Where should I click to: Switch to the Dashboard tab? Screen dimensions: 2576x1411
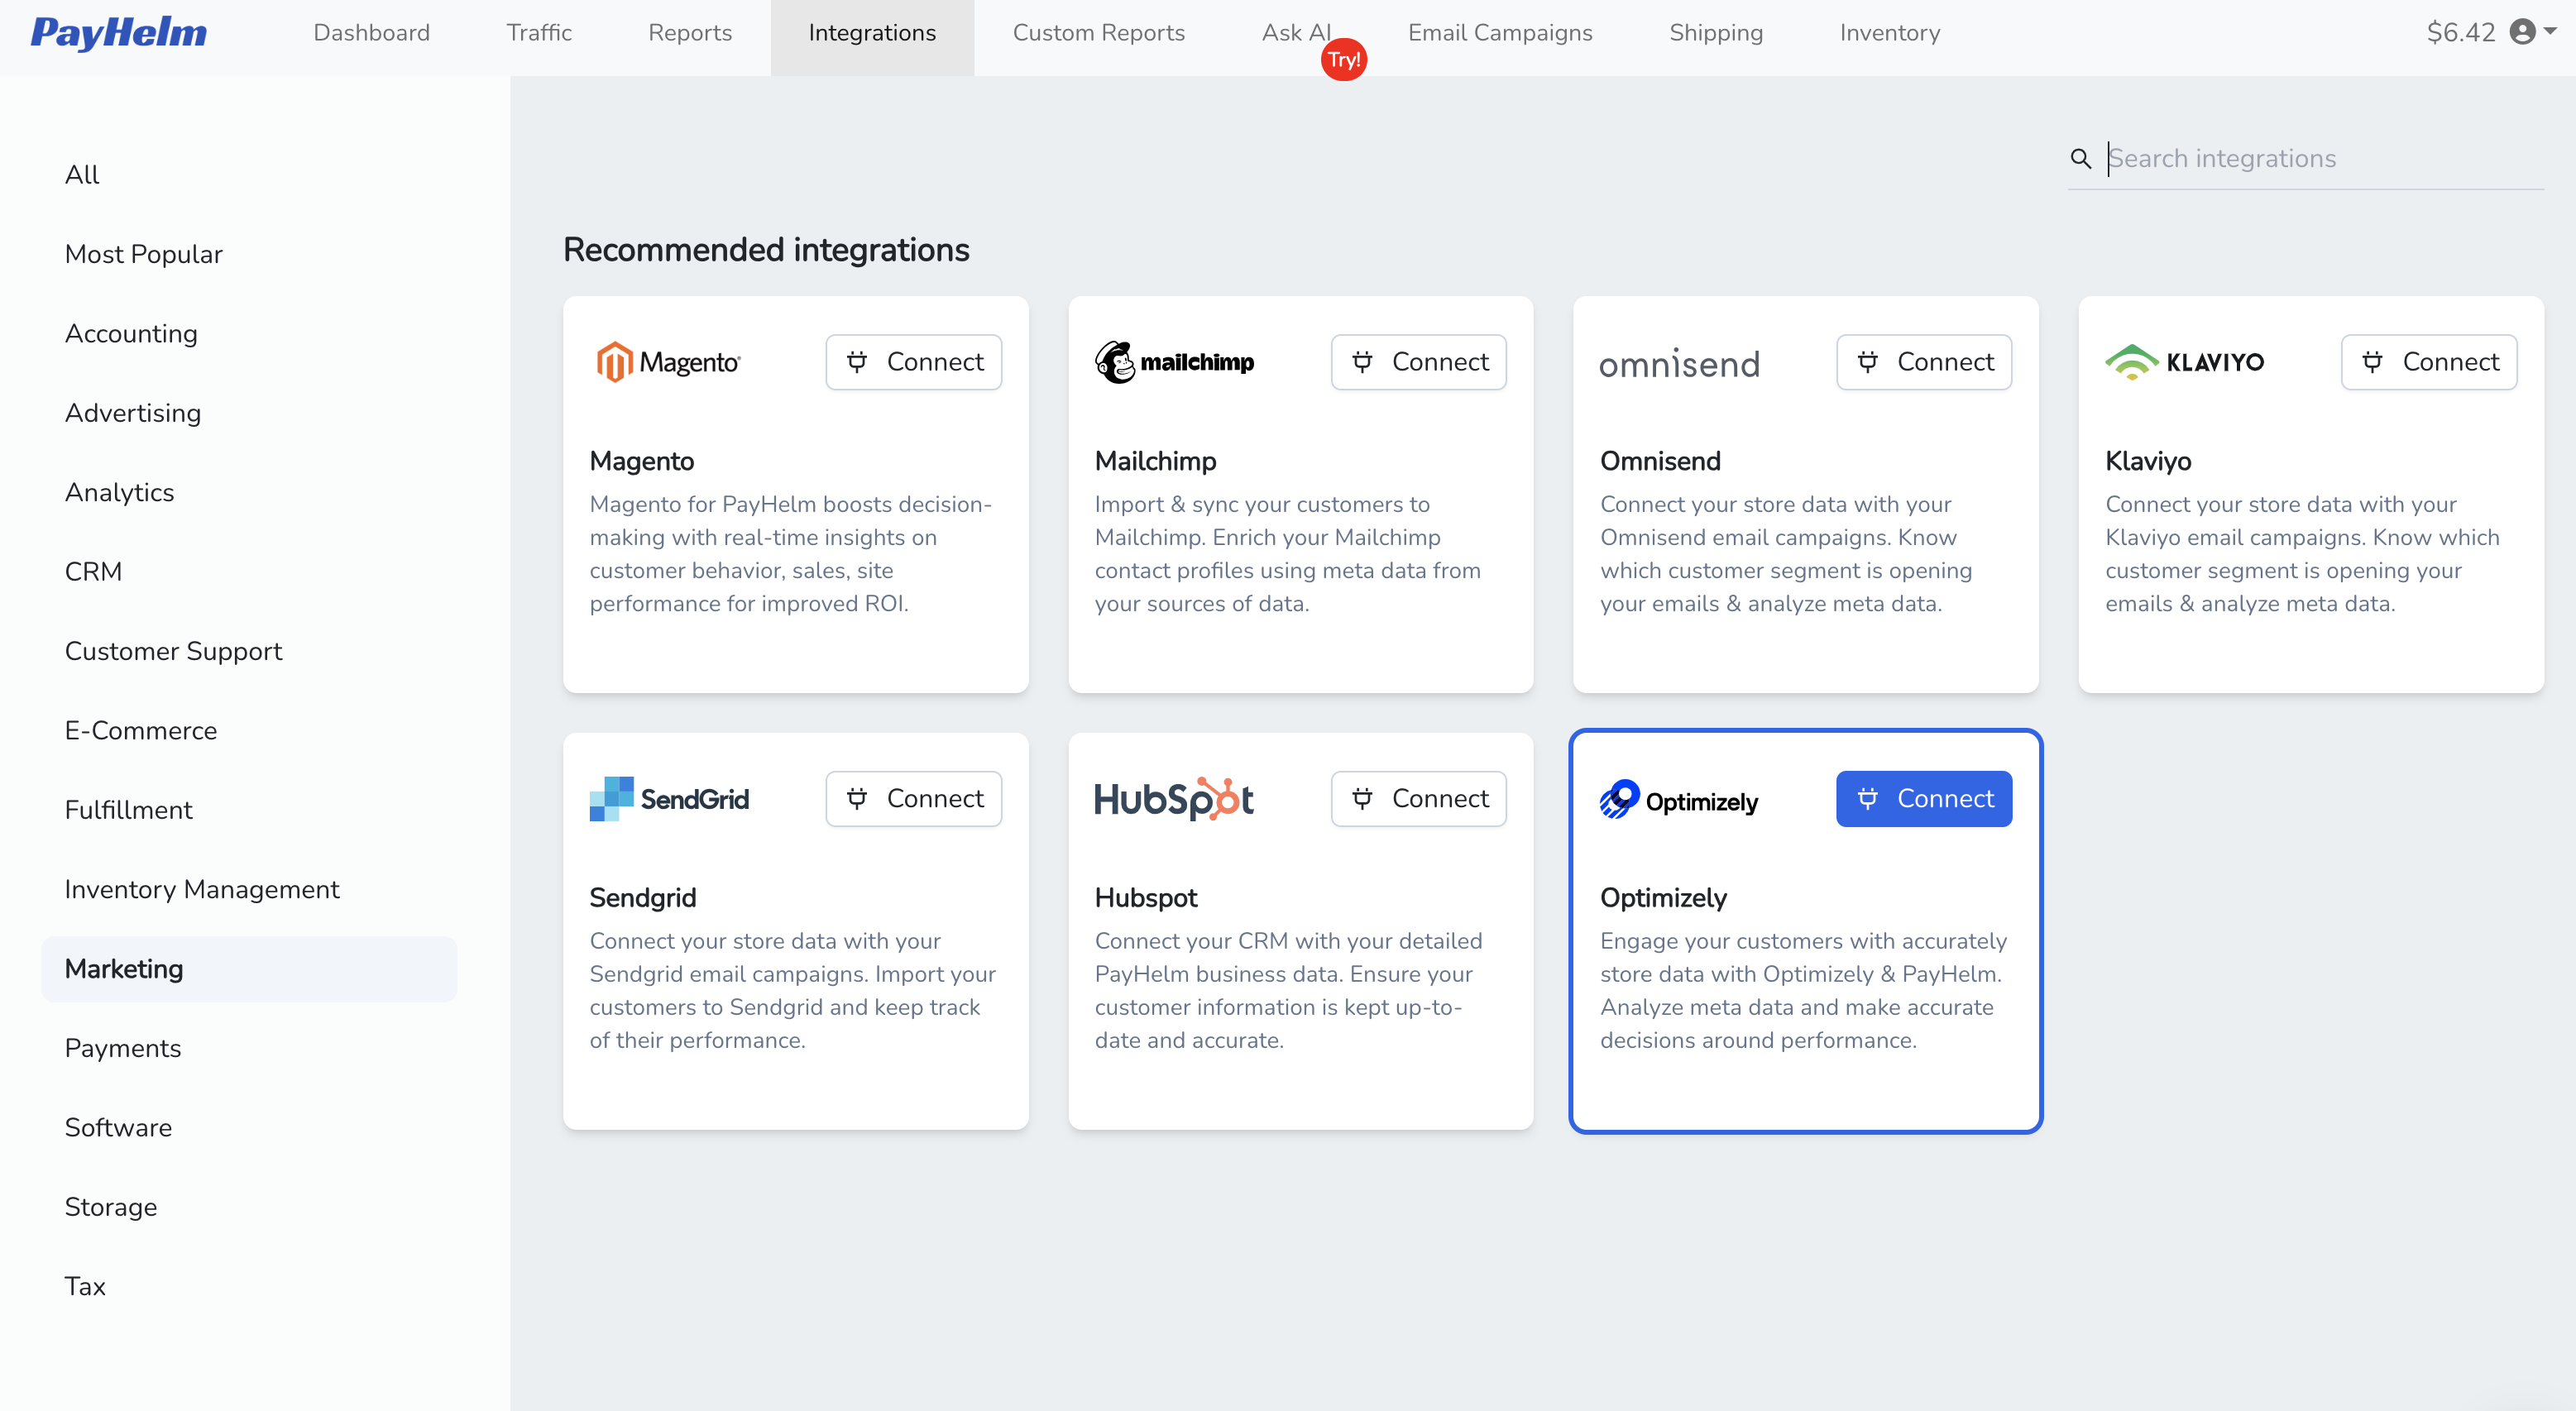[371, 33]
